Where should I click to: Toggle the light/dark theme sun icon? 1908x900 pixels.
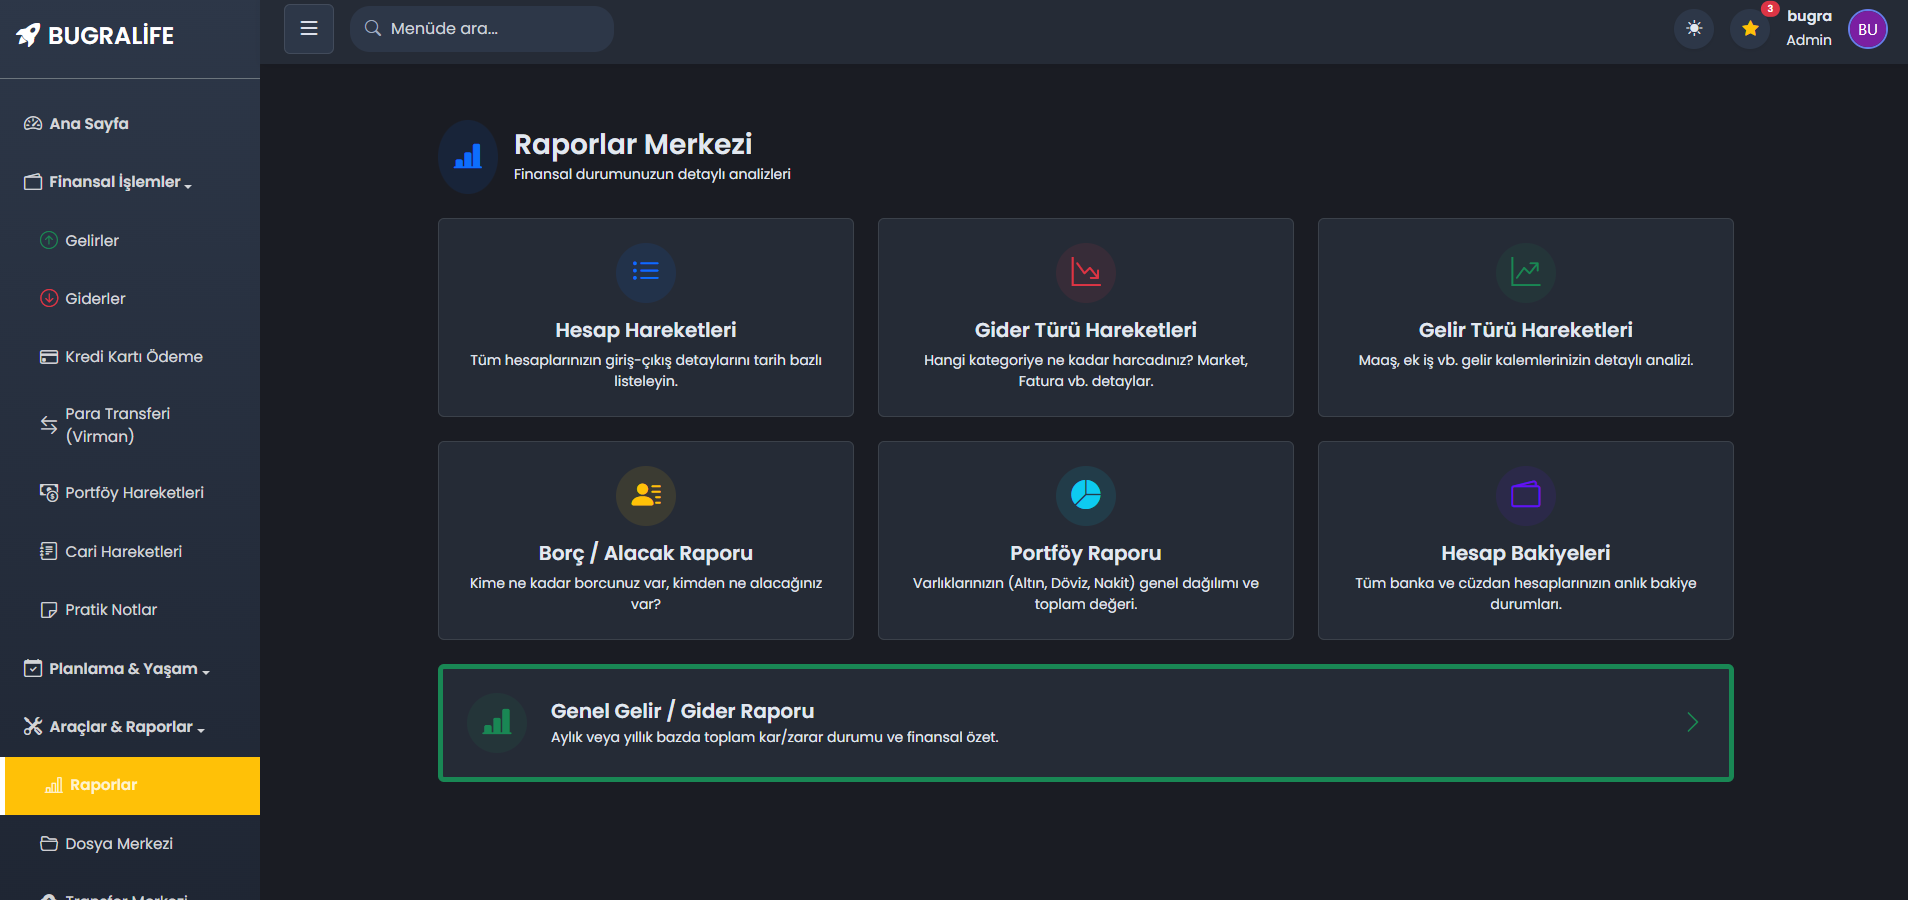click(x=1694, y=29)
